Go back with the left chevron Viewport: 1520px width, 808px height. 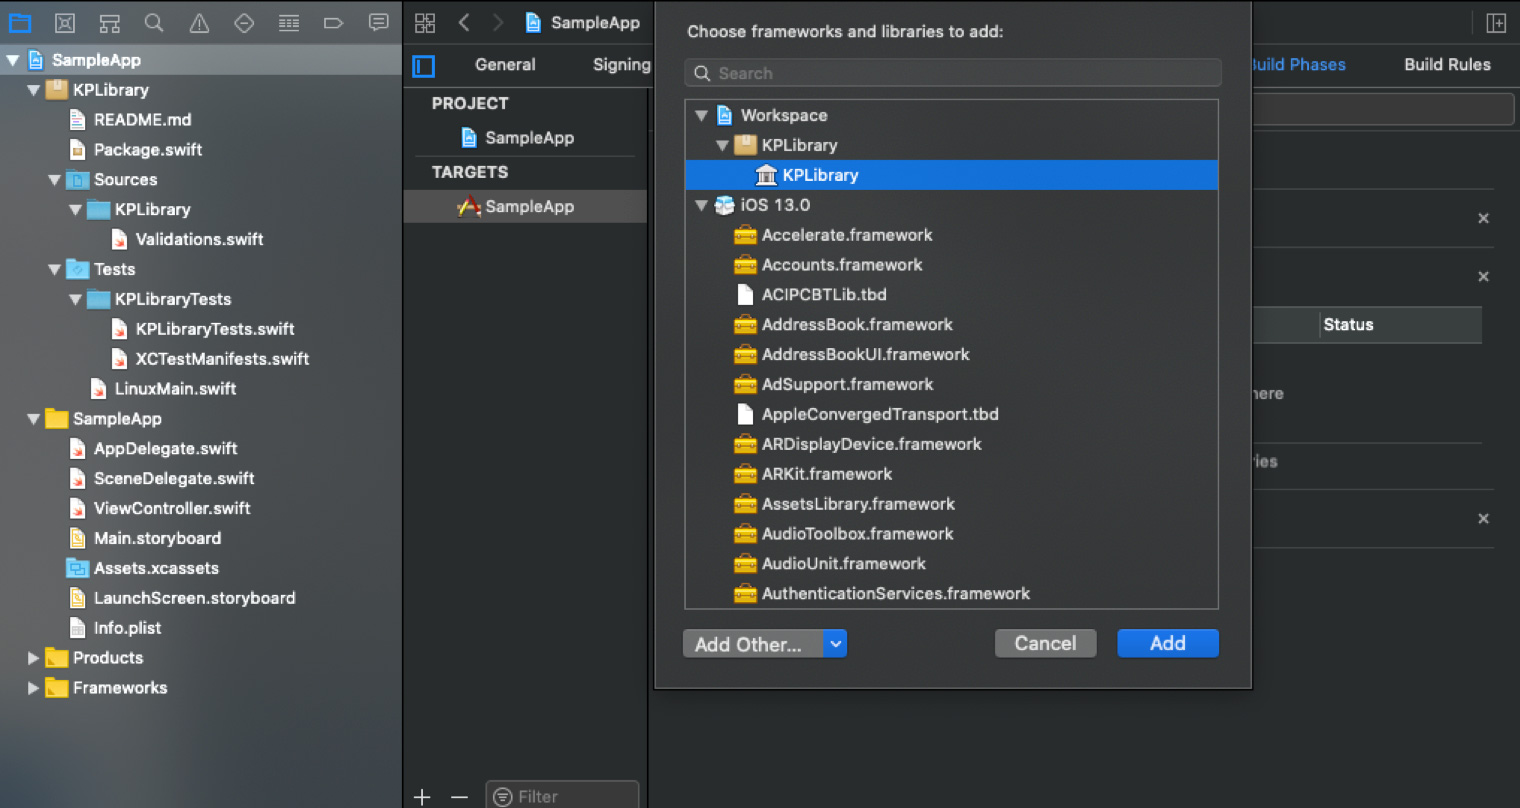point(464,22)
